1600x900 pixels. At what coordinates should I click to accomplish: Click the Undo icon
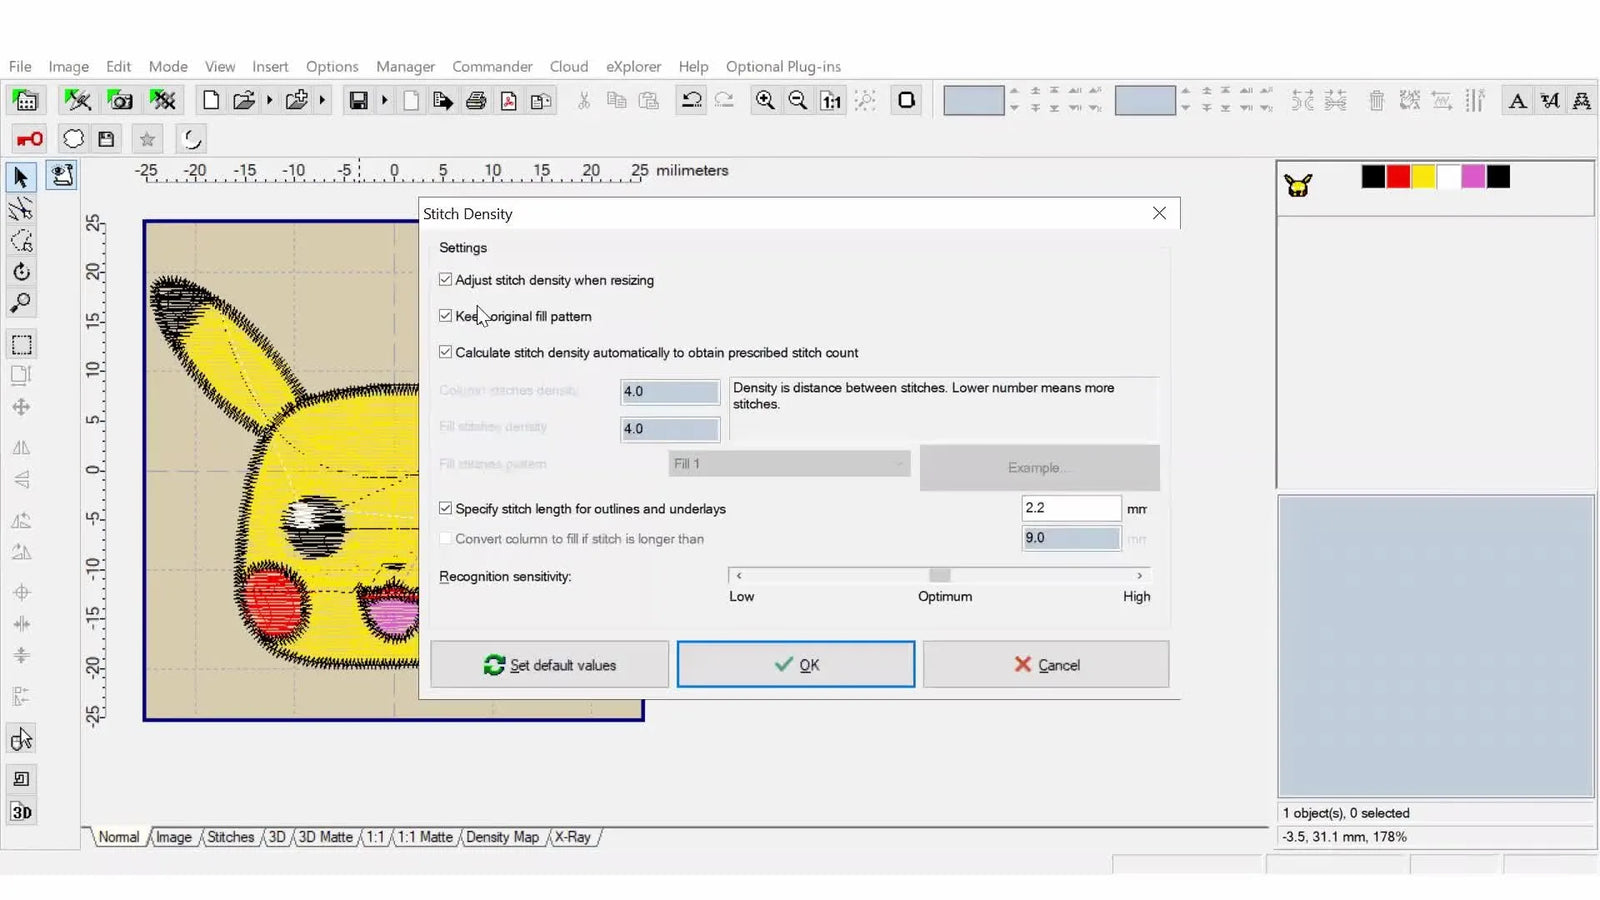691,100
